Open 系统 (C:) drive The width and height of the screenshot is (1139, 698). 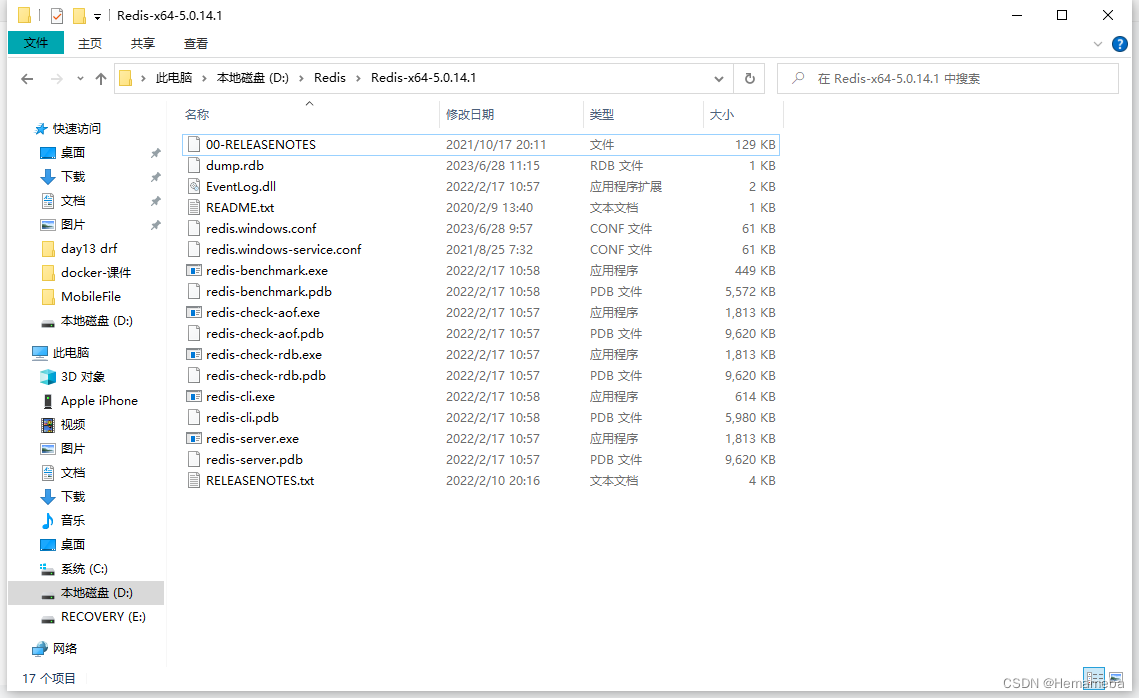84,569
